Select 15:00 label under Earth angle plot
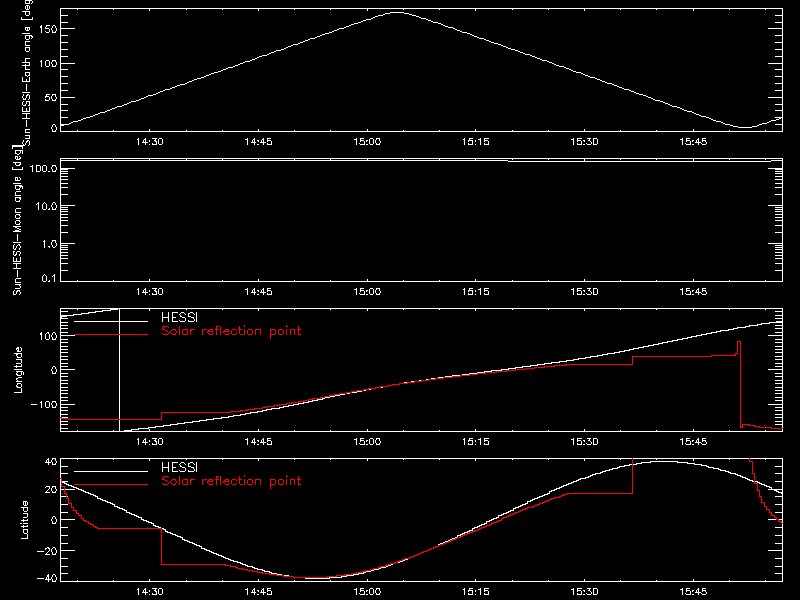Image resolution: width=800 pixels, height=600 pixels. coord(367,141)
